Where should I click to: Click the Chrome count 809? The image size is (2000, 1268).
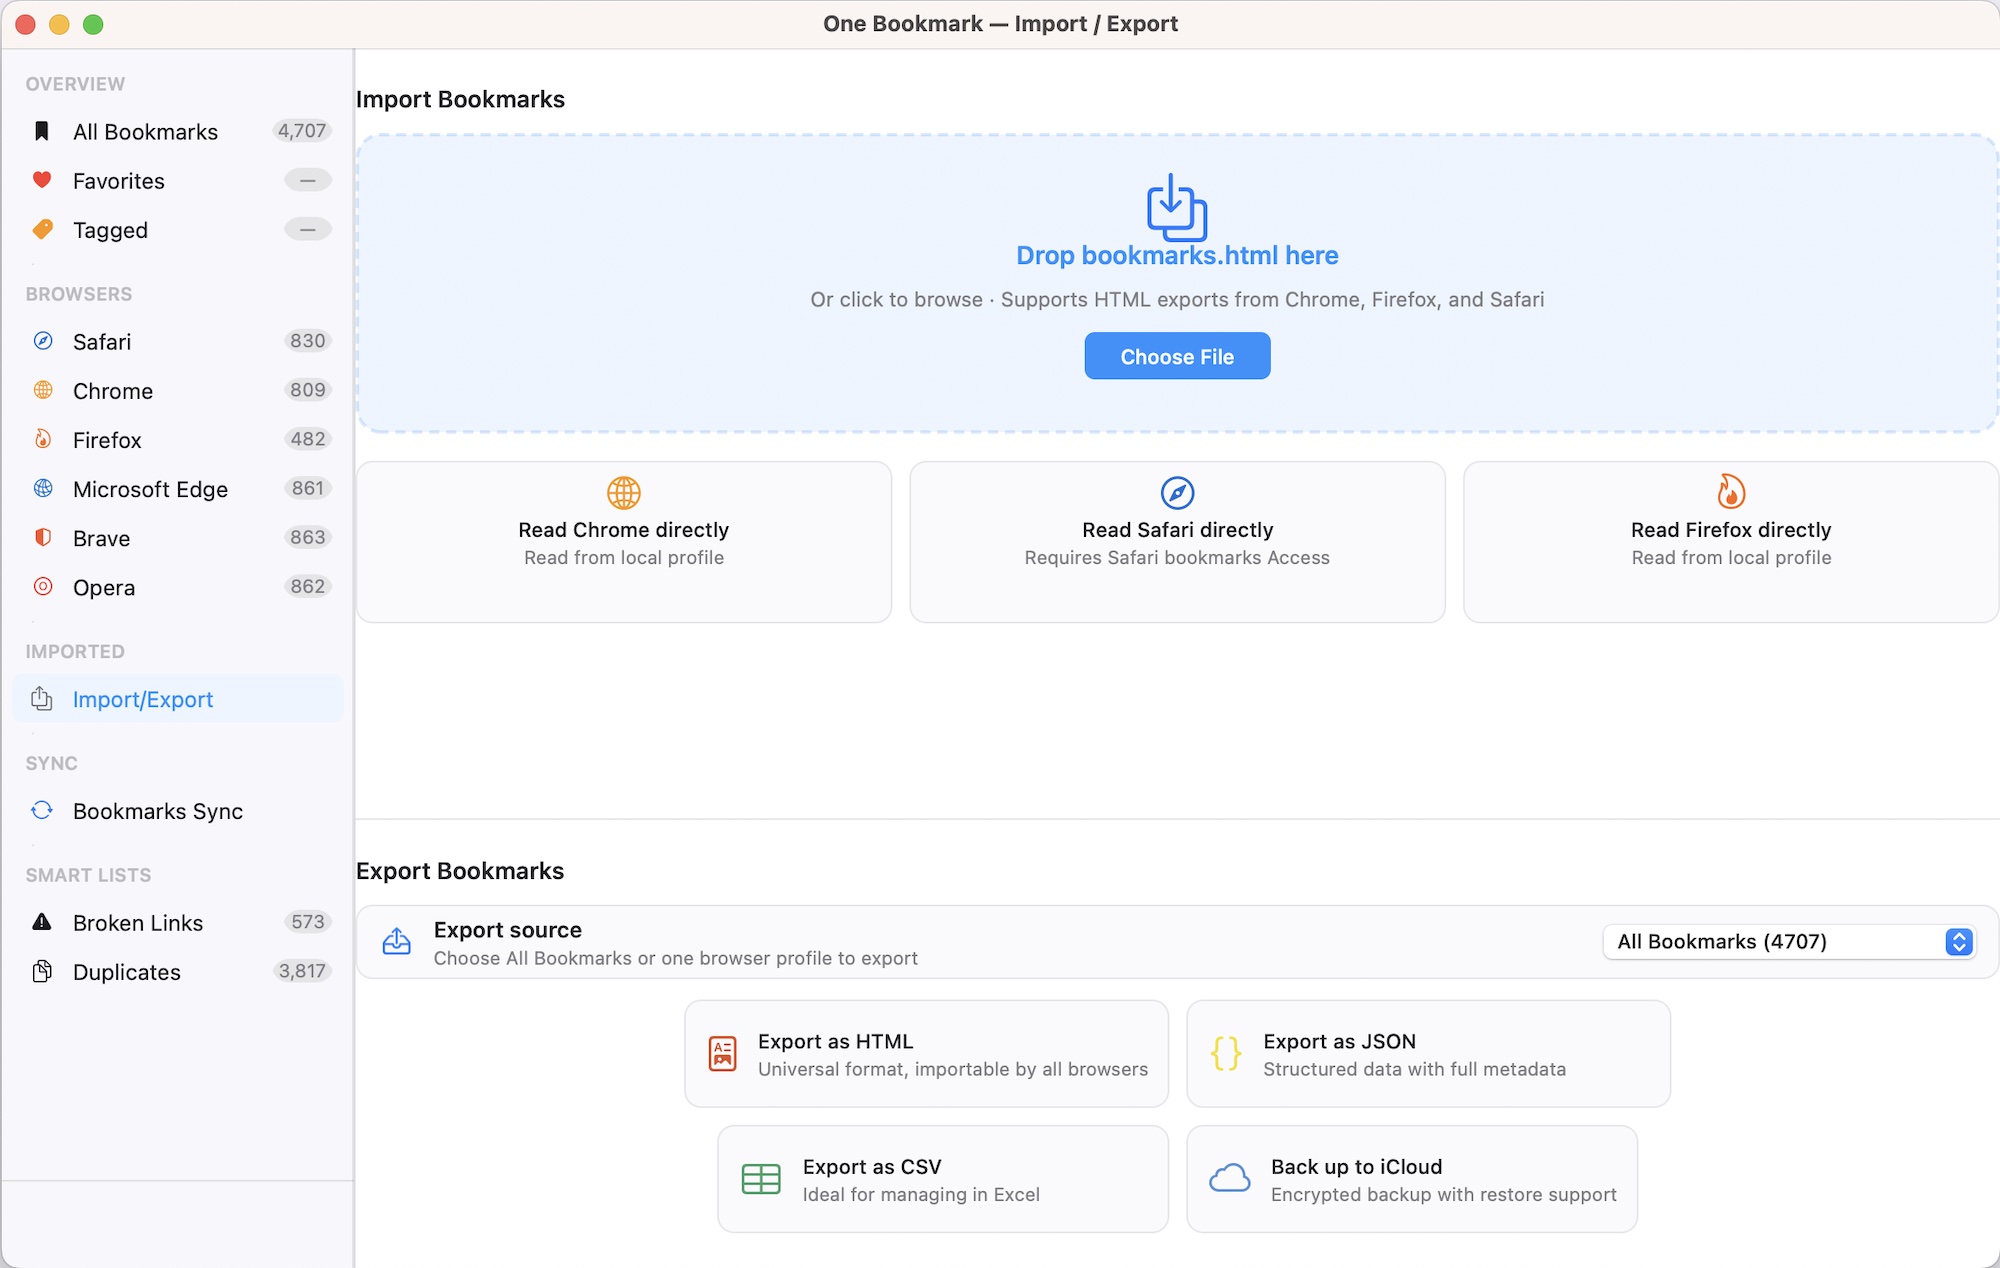(308, 390)
